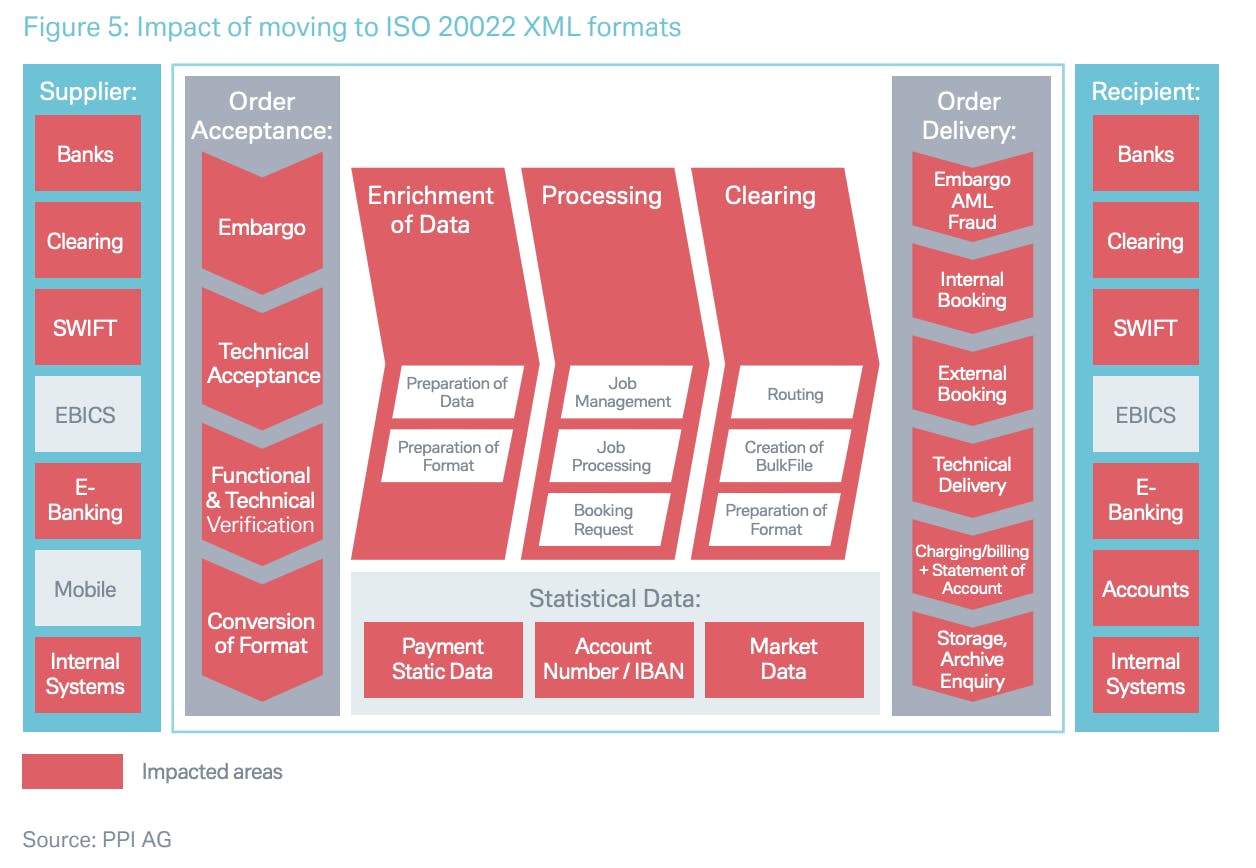Image resolution: width=1256 pixels, height=868 pixels.
Task: Click the Storage, Archive Enquiry step
Action: pos(972,660)
